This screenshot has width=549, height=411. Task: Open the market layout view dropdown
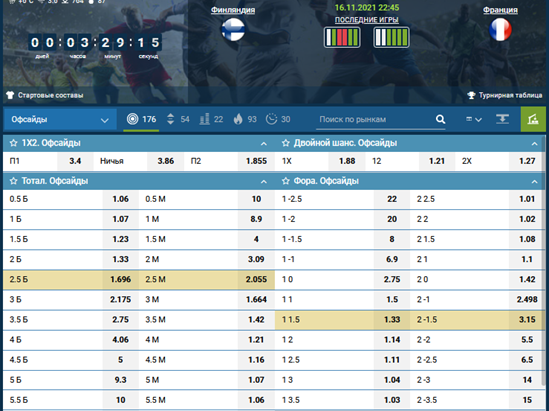click(x=474, y=119)
